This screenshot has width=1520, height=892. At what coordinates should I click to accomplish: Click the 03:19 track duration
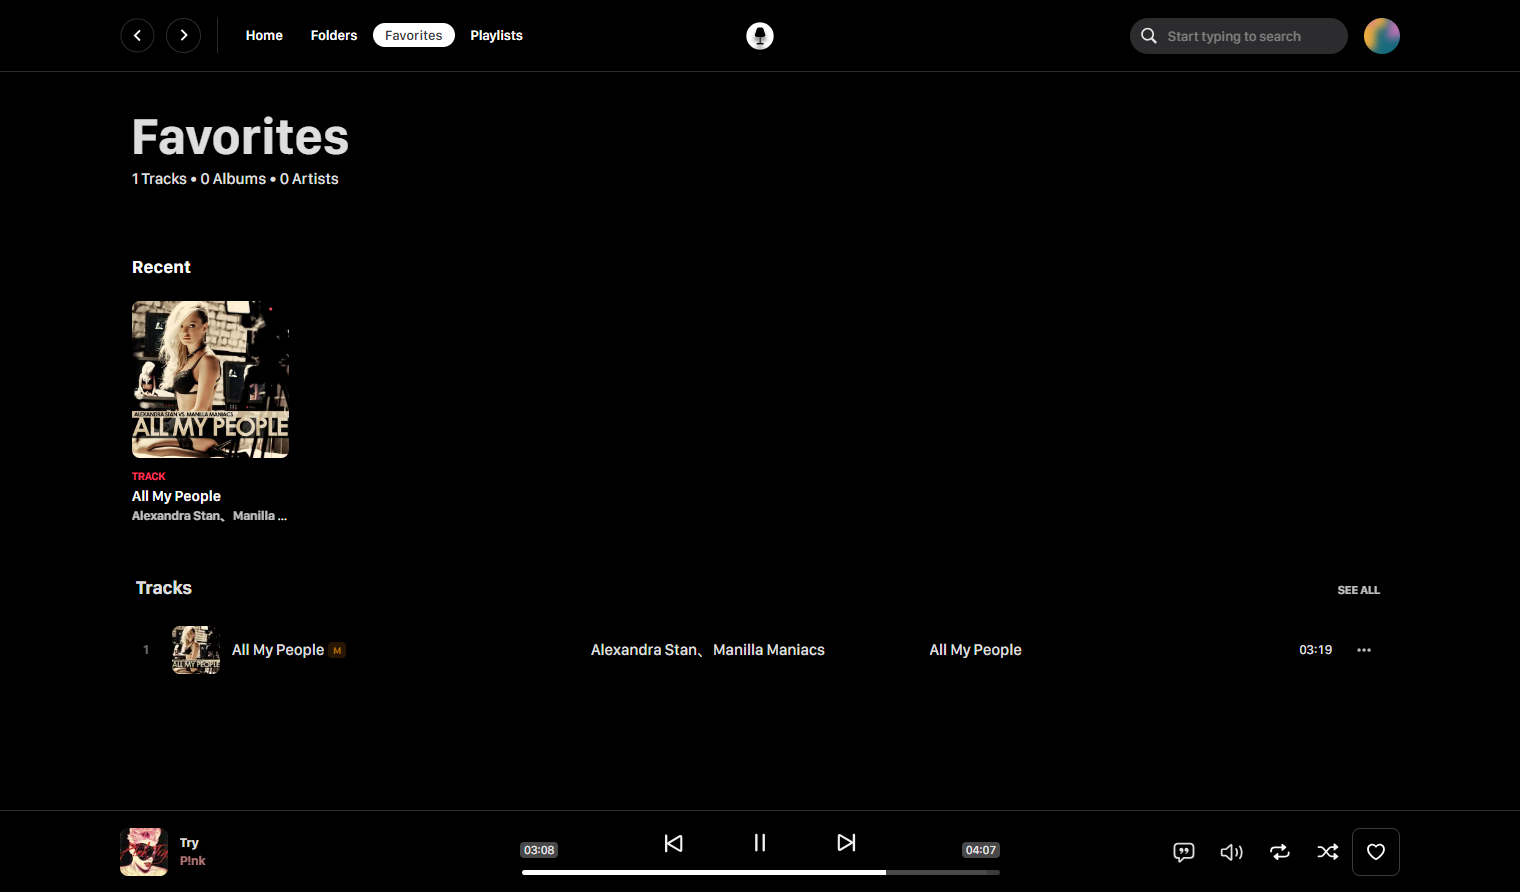(x=1315, y=650)
